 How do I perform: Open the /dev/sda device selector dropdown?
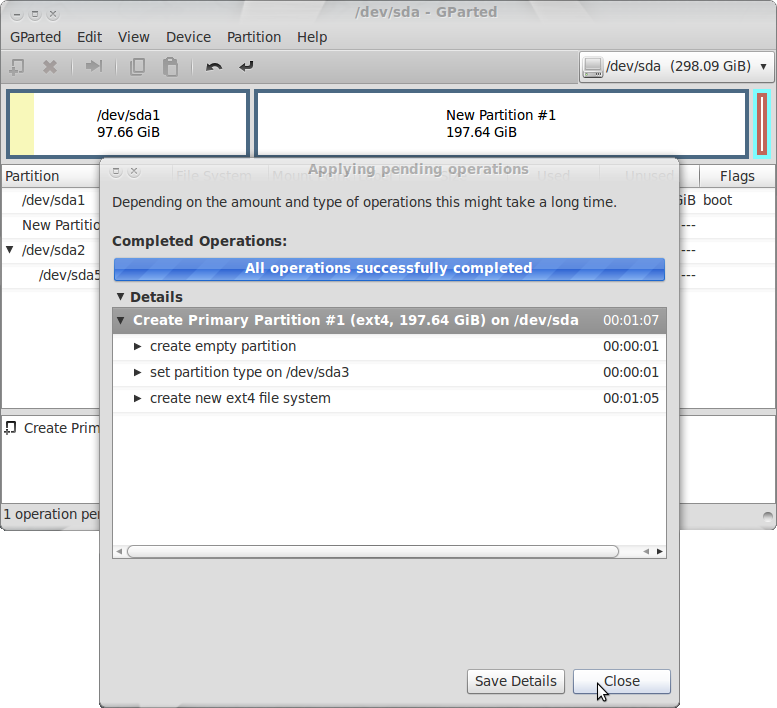[x=676, y=66]
